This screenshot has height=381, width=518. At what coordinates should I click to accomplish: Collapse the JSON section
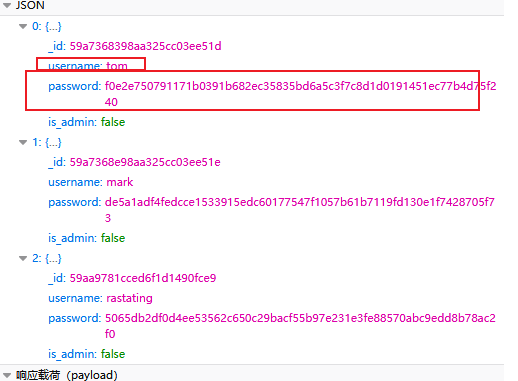click(7, 5)
